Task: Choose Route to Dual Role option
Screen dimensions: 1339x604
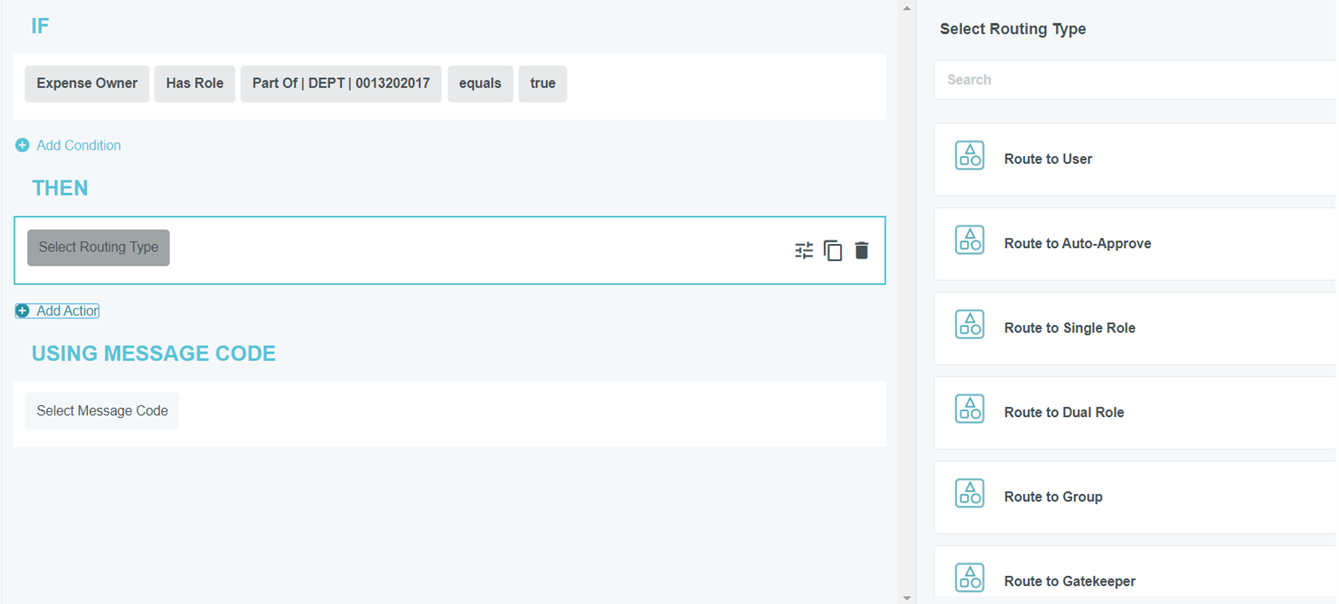Action: 1063,412
